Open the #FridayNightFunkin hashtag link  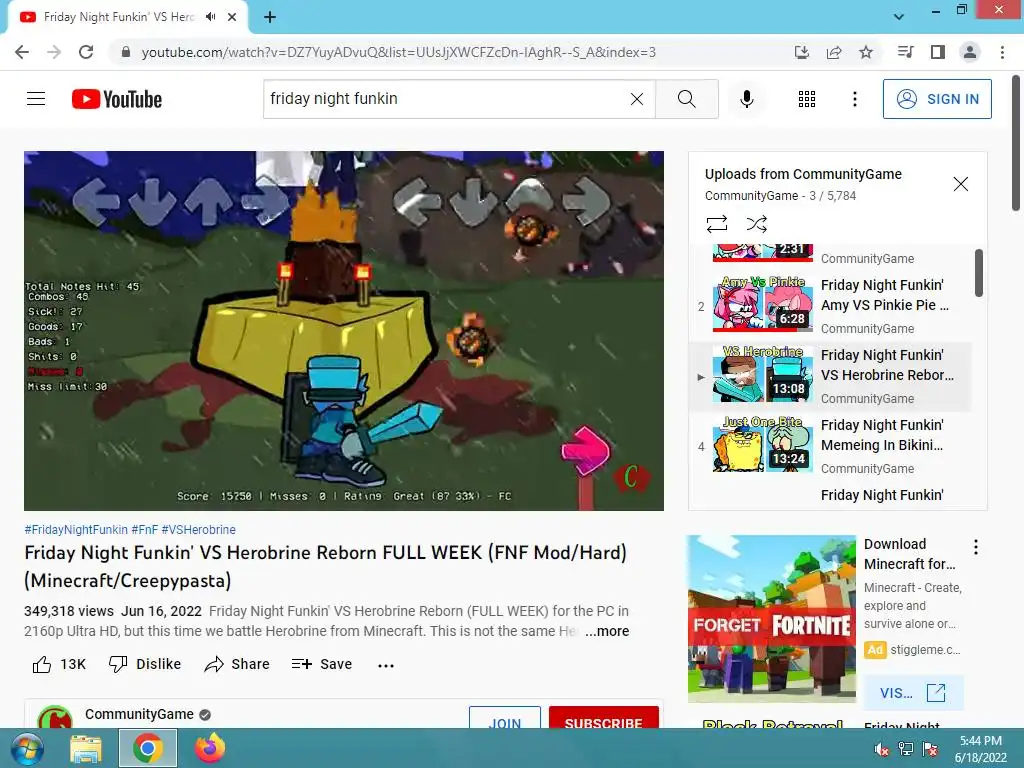pos(76,530)
